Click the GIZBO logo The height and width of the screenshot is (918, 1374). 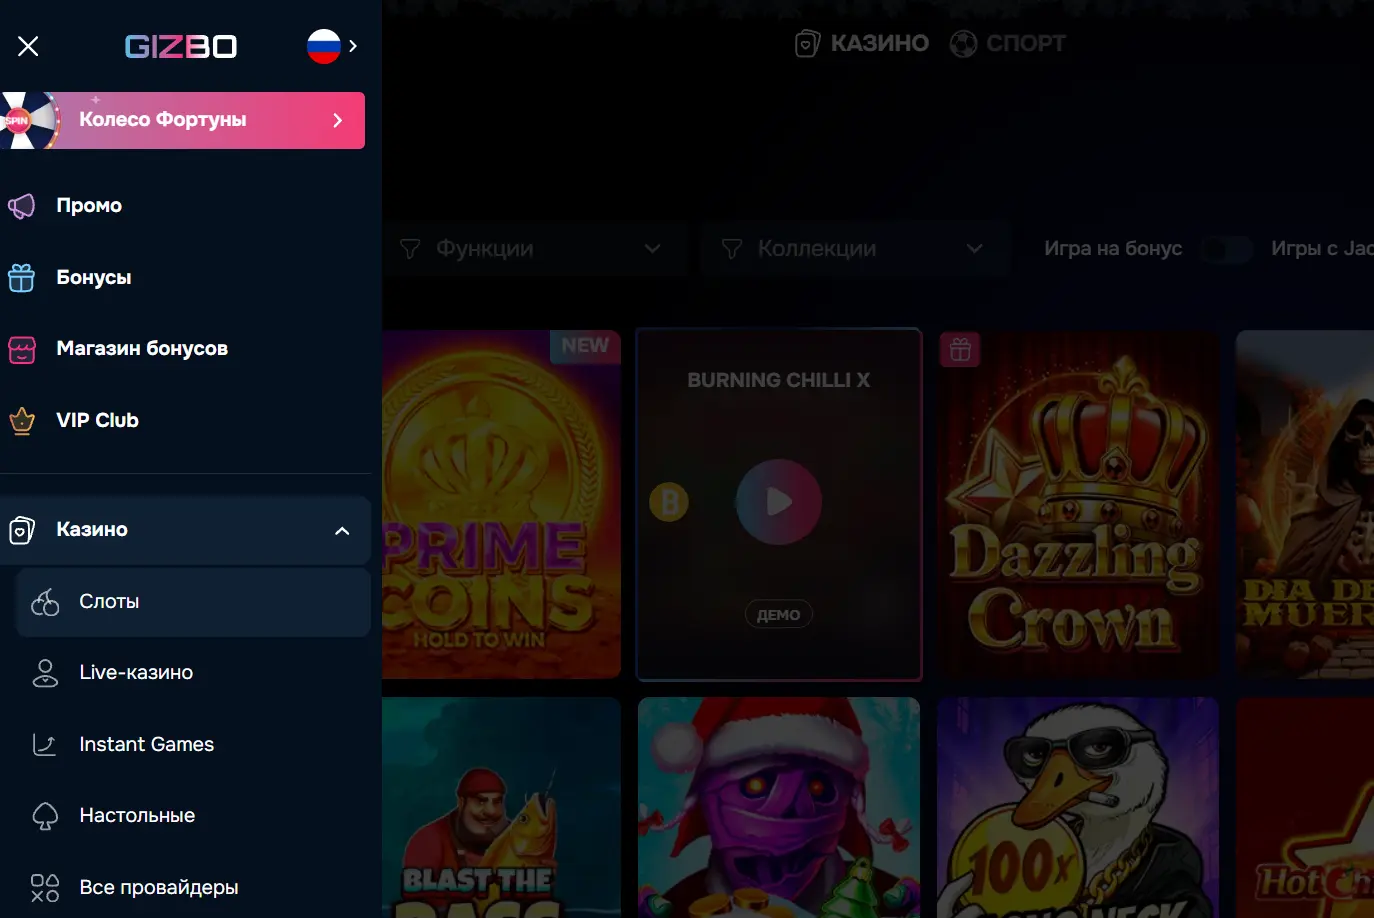tap(181, 46)
